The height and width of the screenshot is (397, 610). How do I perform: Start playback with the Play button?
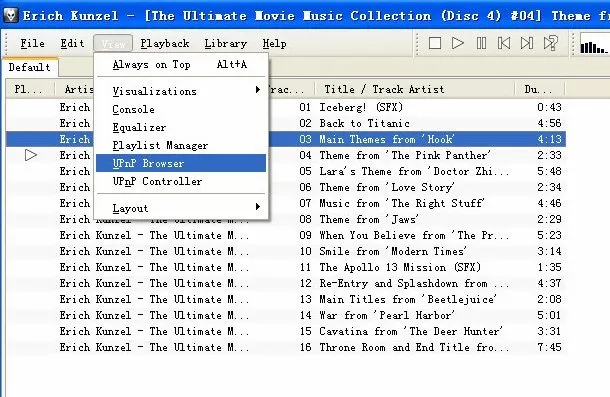click(458, 43)
